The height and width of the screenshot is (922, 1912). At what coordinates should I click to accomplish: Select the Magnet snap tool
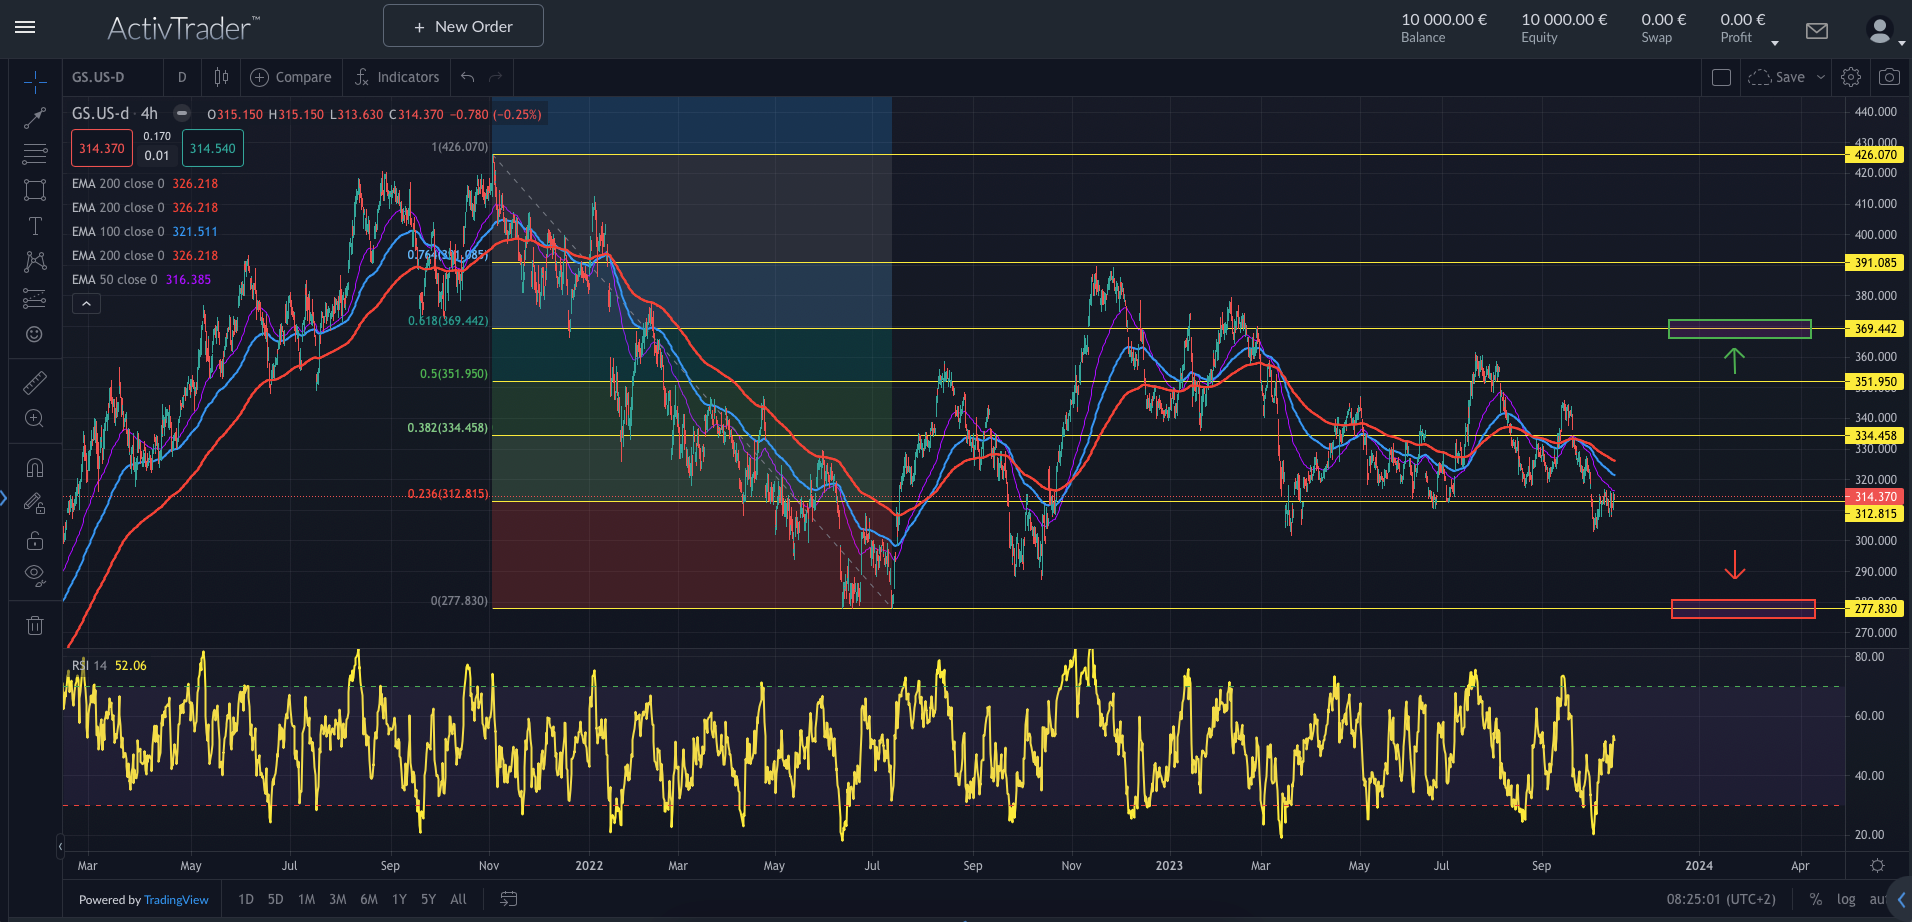tap(35, 466)
